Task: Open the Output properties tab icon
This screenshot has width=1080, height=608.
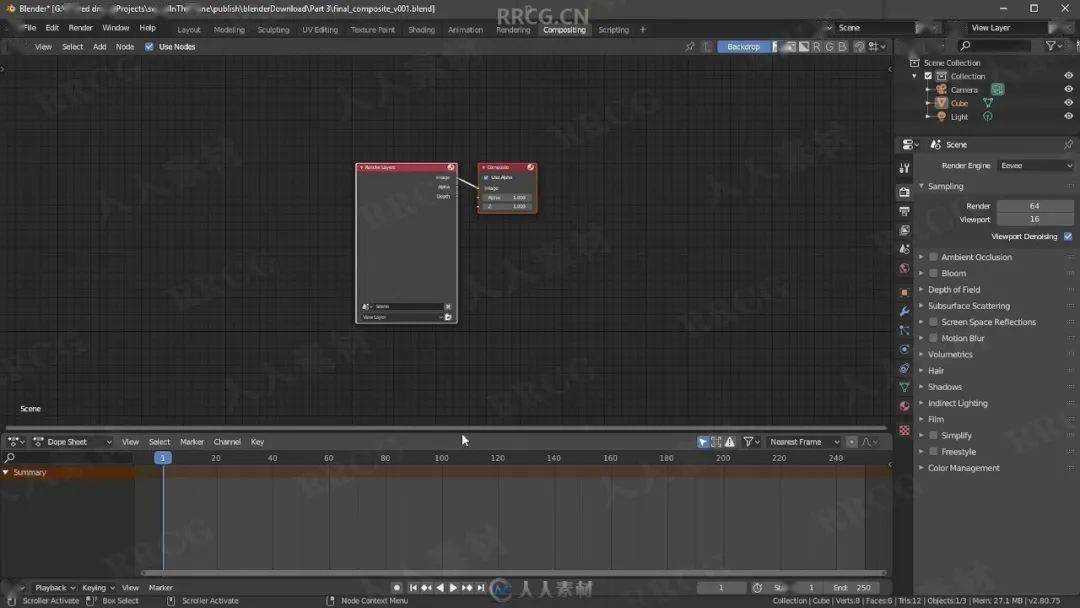Action: tap(904, 211)
